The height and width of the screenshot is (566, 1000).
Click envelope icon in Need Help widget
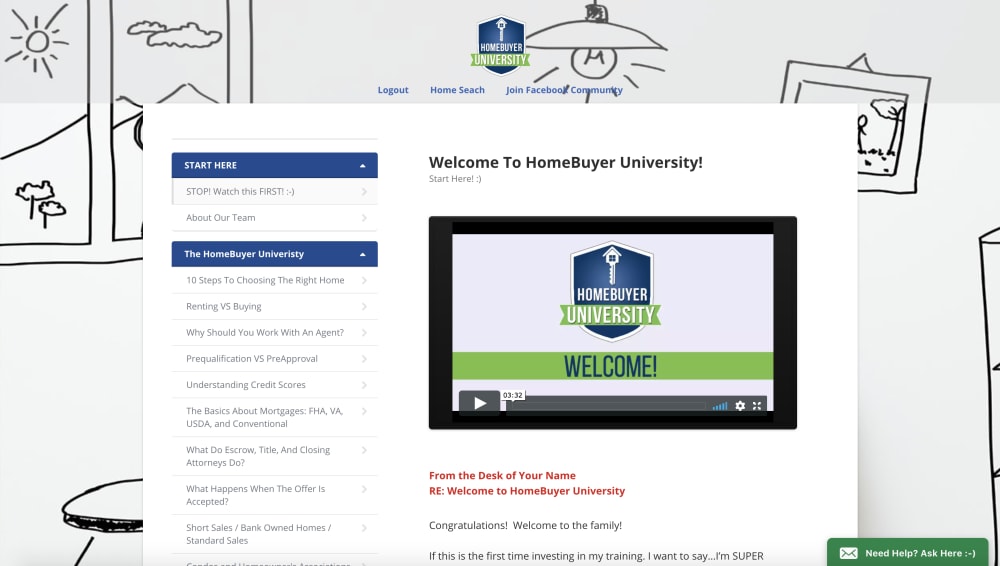tap(848, 553)
